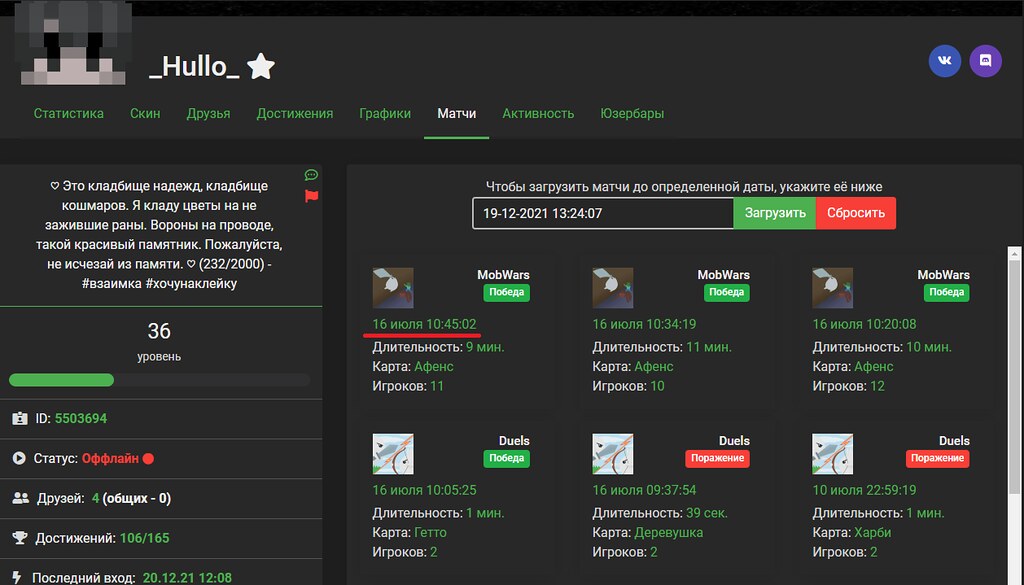Screen dimensions: 1024x585
Task: Open the Достижения tab
Action: click(x=295, y=113)
